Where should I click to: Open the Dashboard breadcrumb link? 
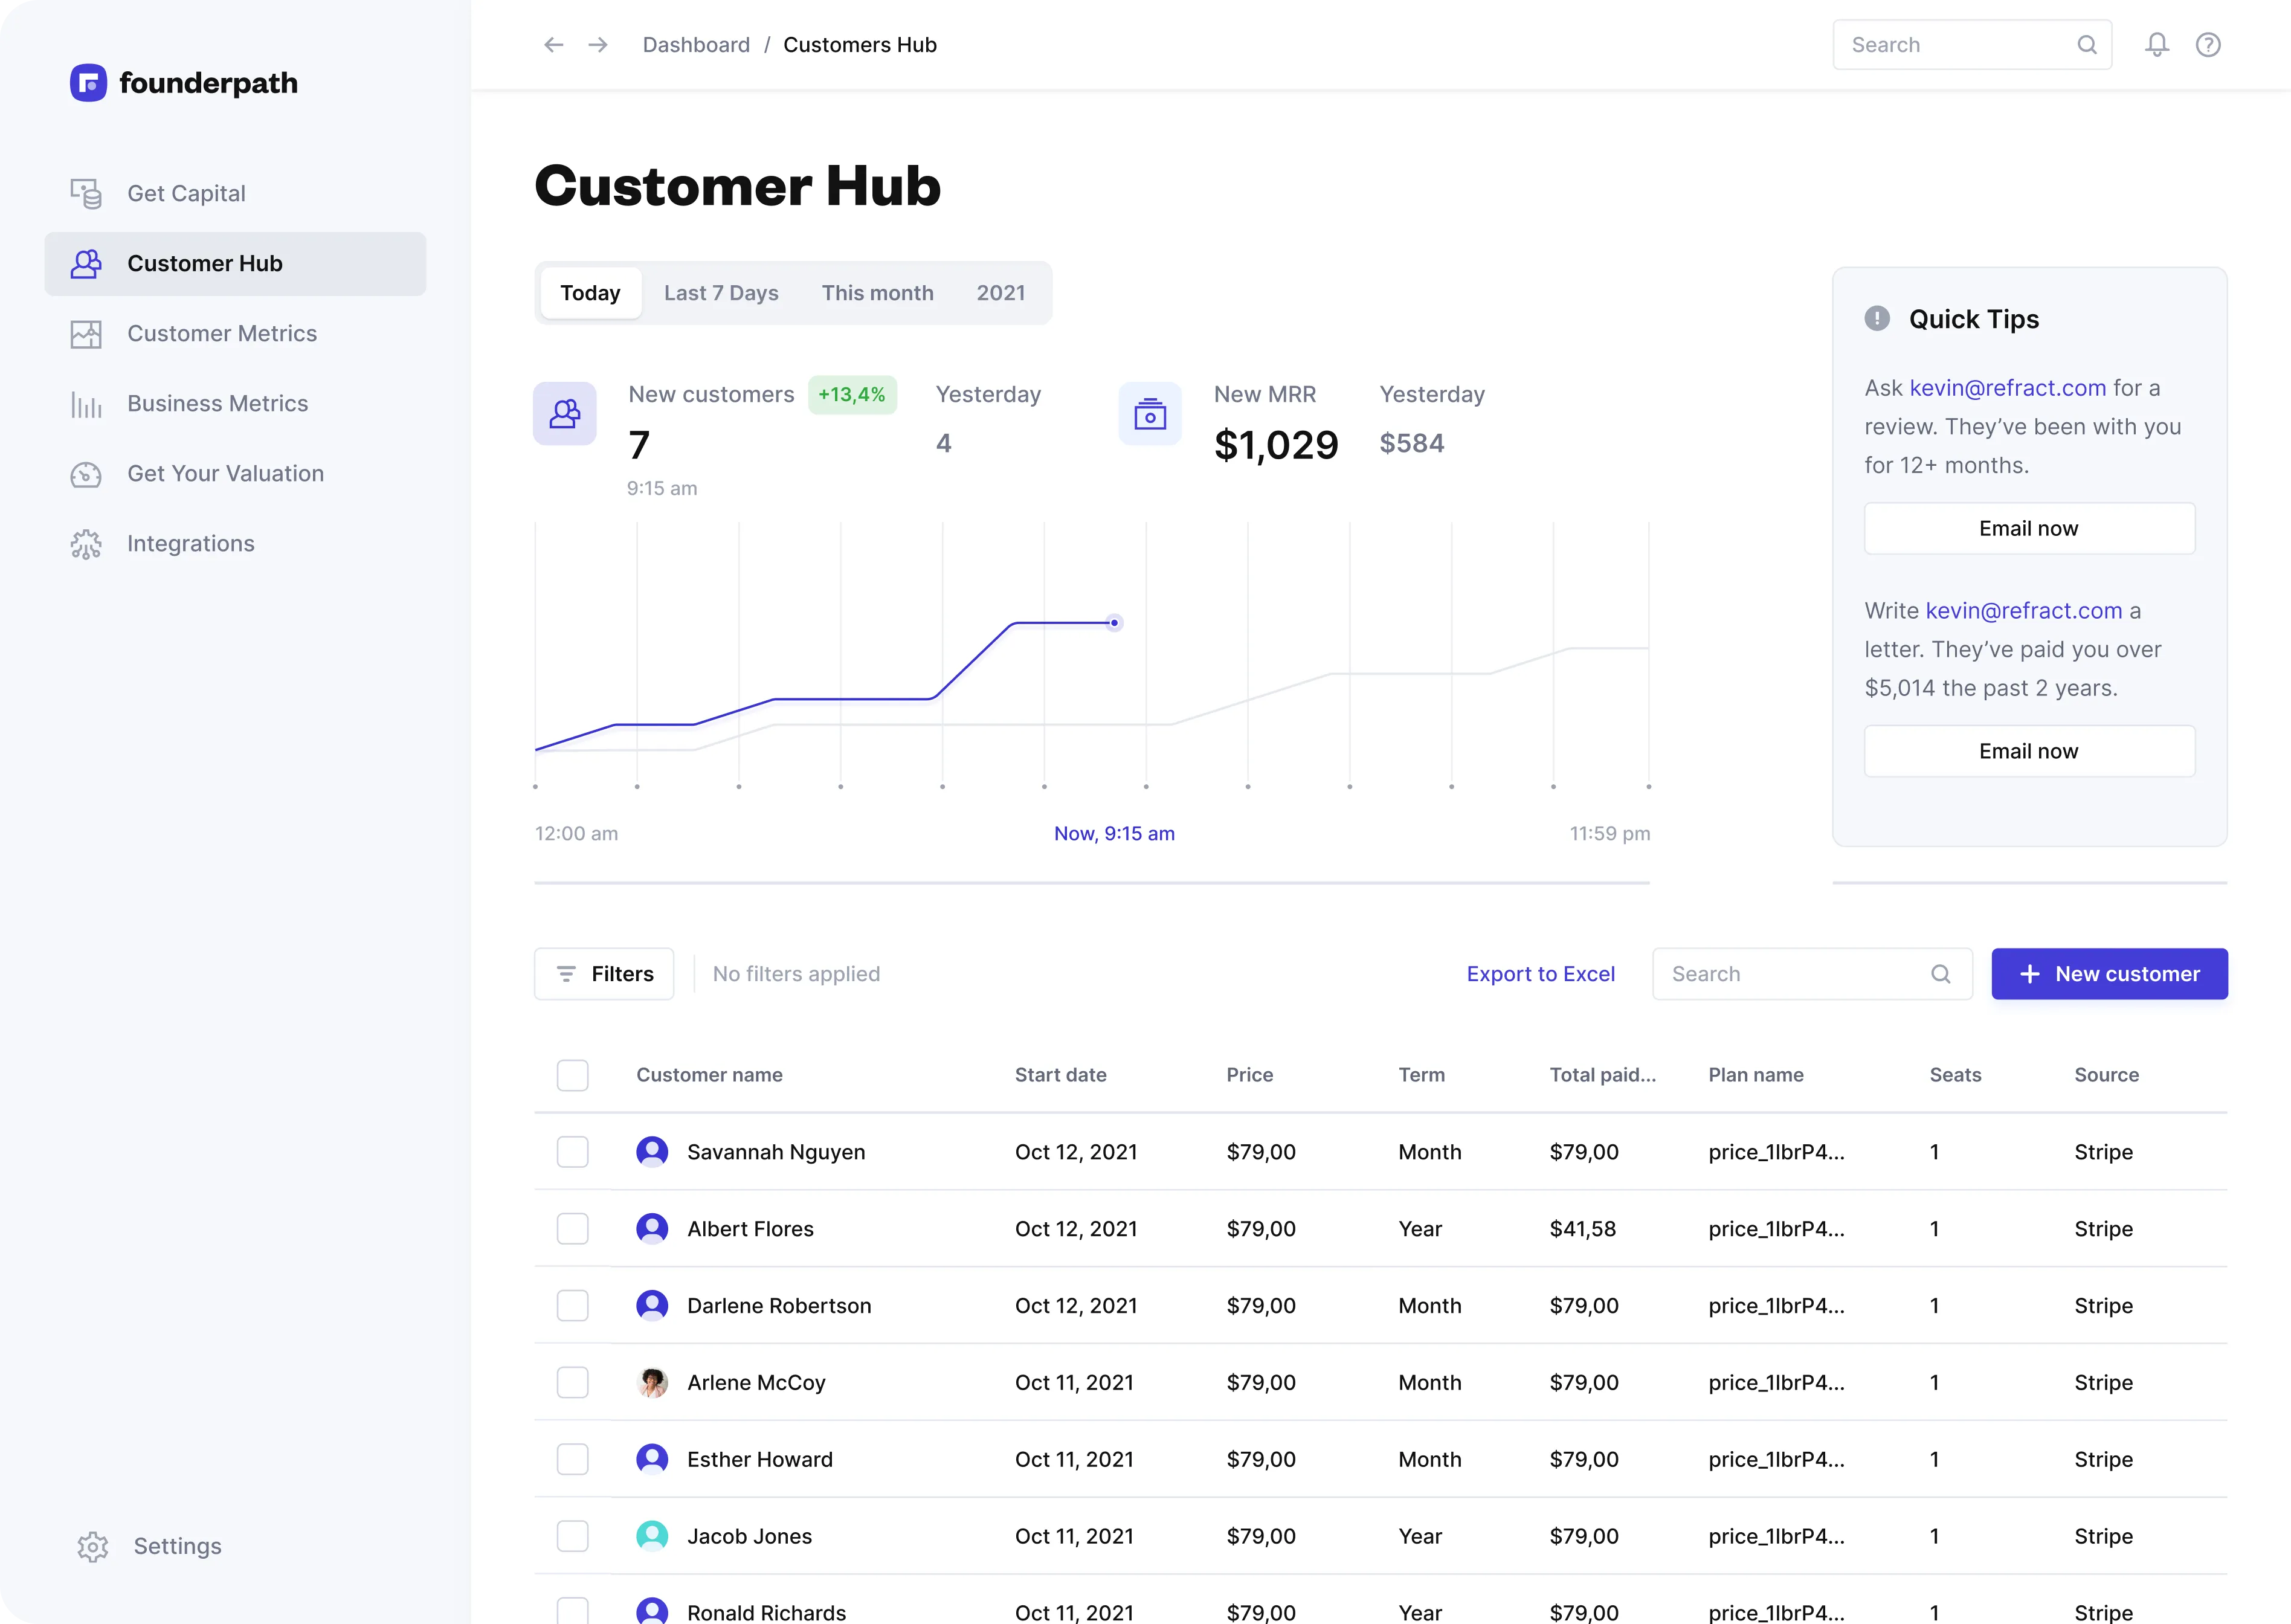pyautogui.click(x=696, y=44)
